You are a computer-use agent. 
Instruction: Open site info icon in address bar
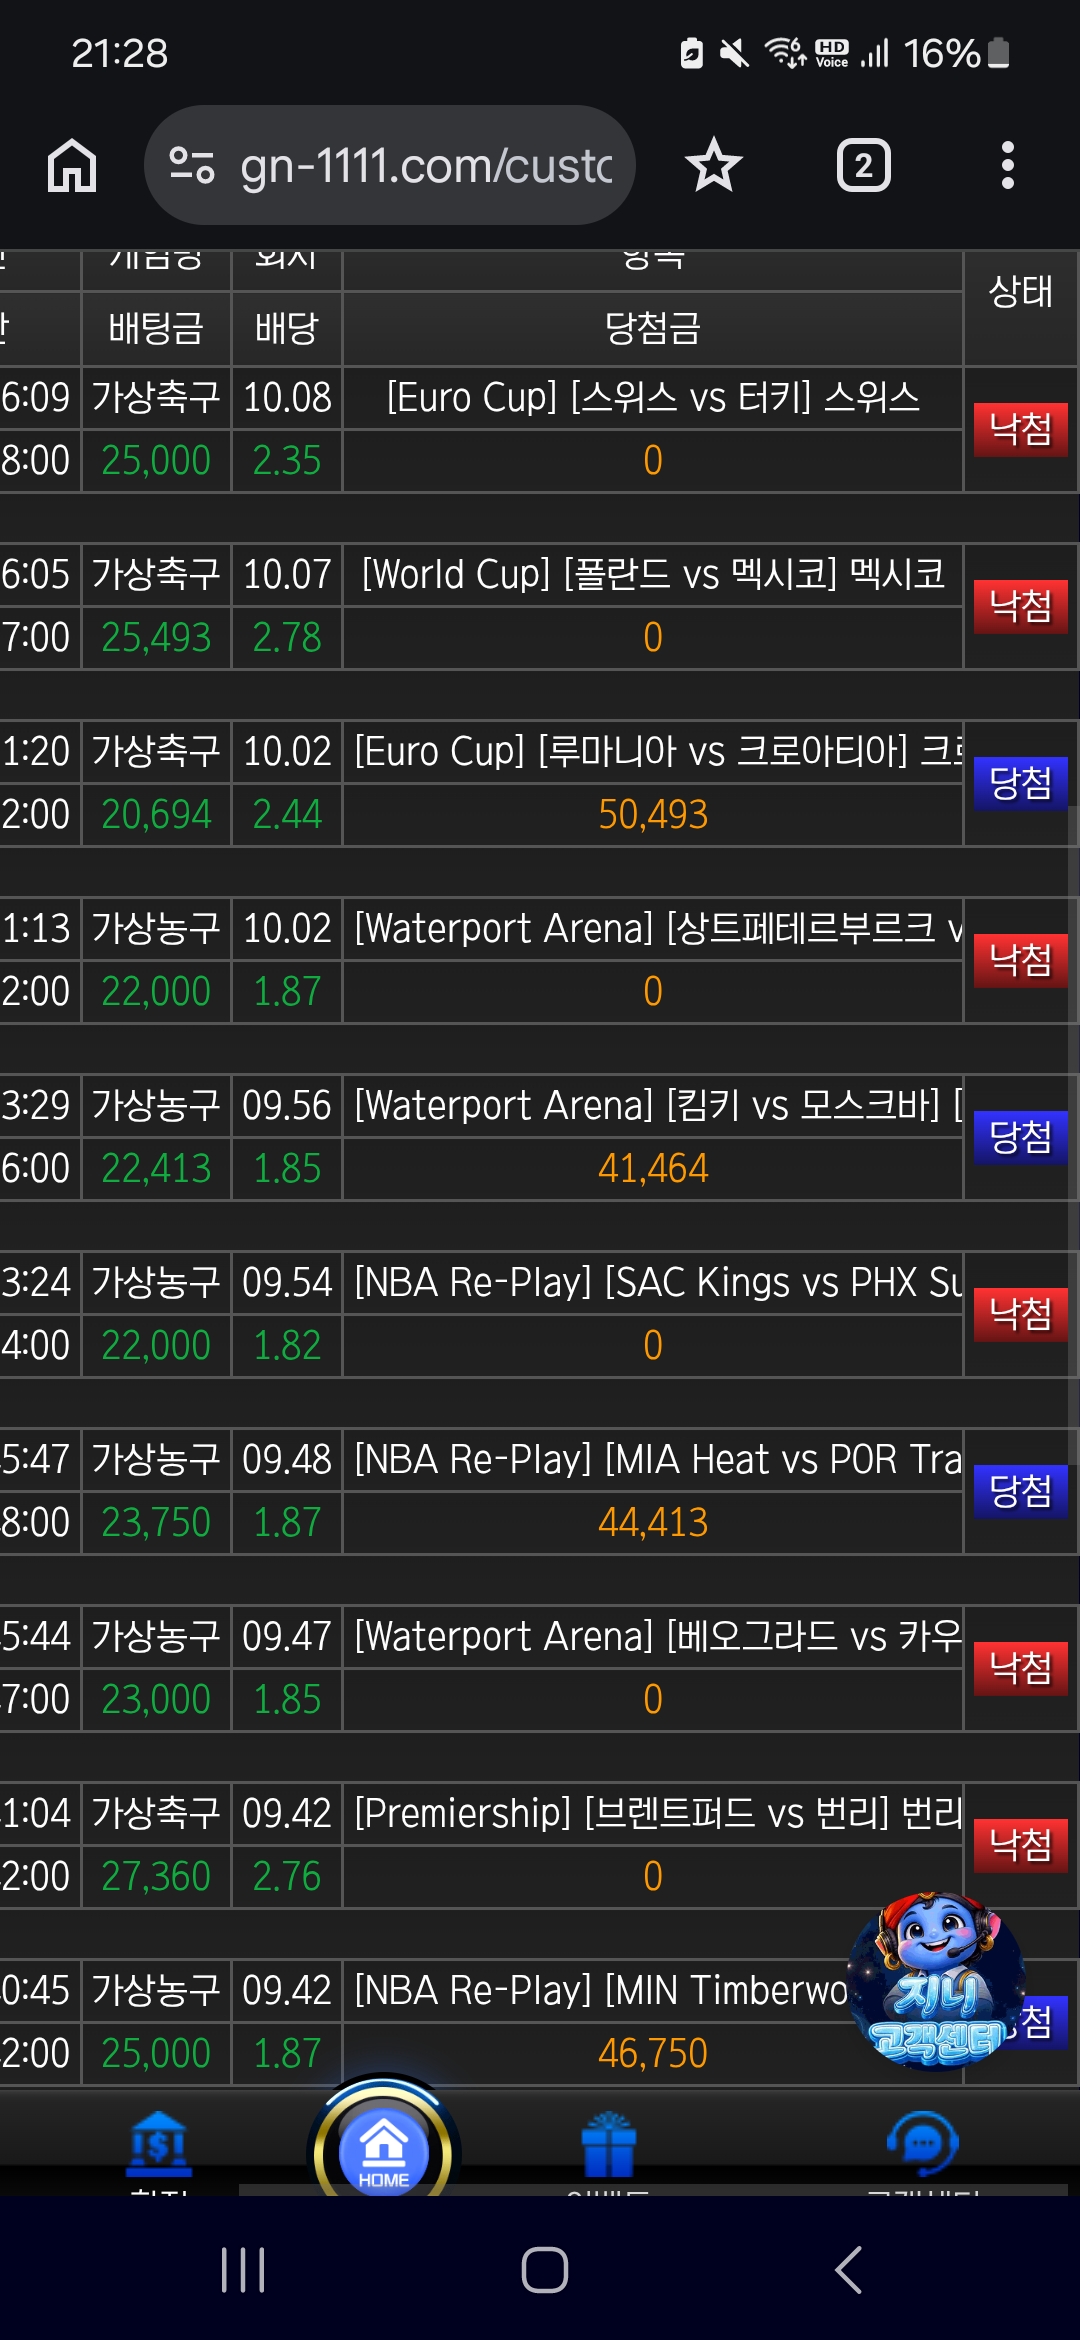[192, 165]
